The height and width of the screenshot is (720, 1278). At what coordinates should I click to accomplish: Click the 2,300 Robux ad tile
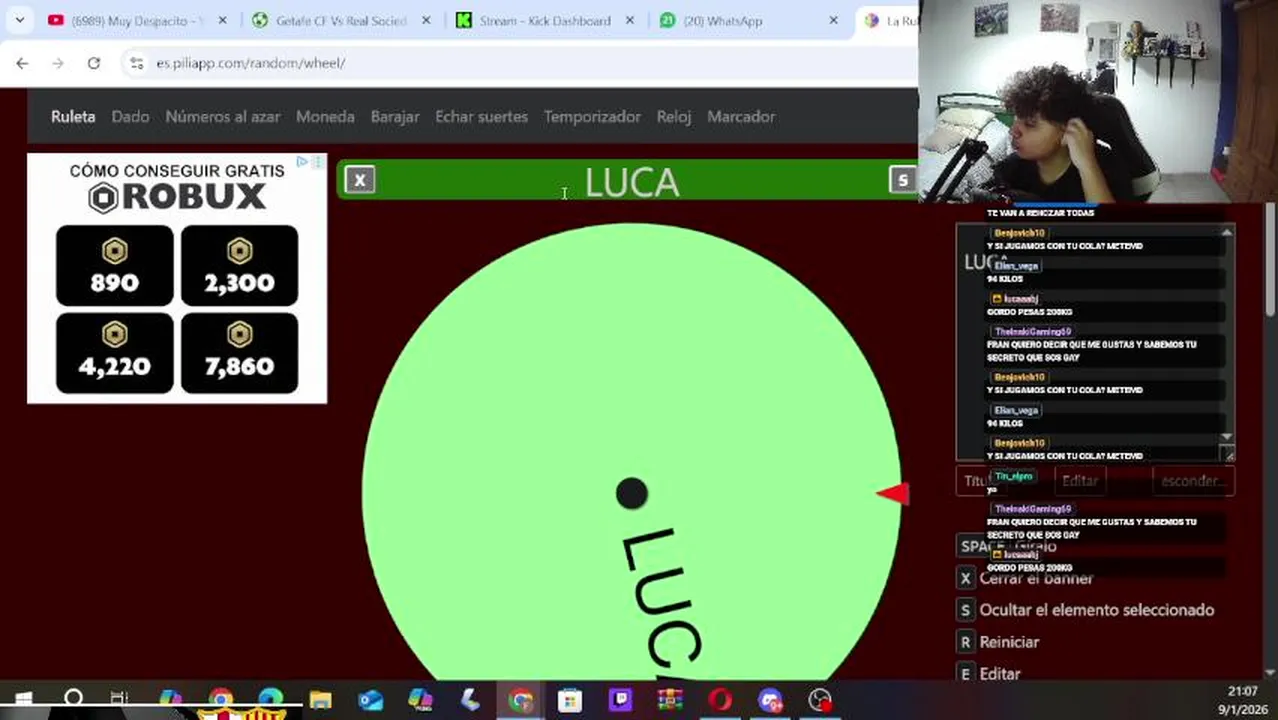[x=239, y=265]
